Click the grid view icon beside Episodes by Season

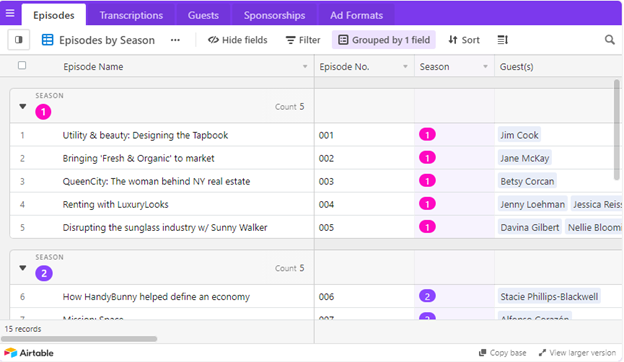click(47, 40)
